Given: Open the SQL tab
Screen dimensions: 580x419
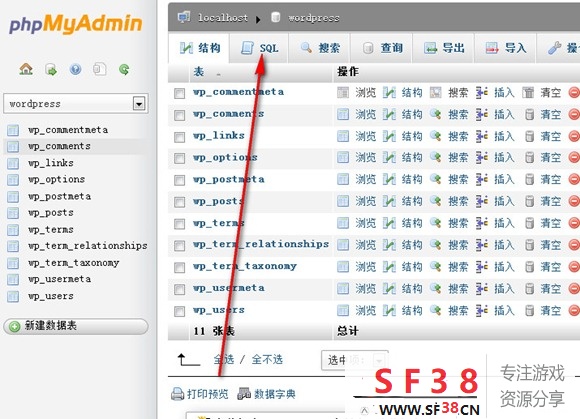Looking at the screenshot, I should tap(259, 48).
